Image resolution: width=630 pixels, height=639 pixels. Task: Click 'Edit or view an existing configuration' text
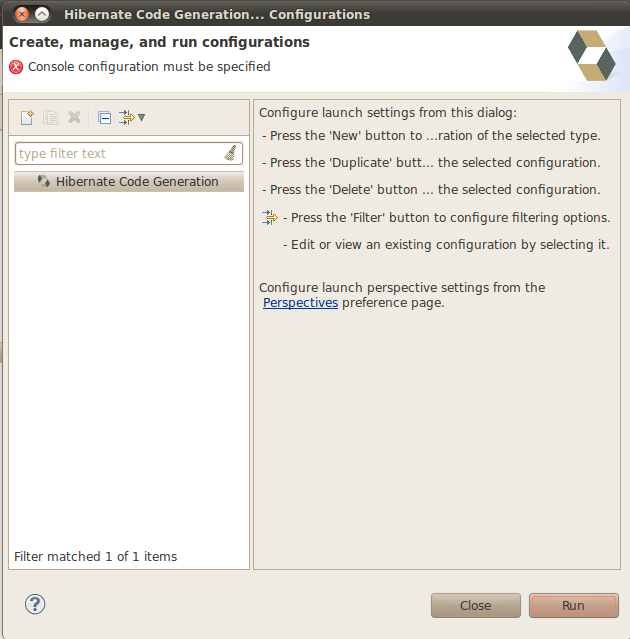coord(446,245)
